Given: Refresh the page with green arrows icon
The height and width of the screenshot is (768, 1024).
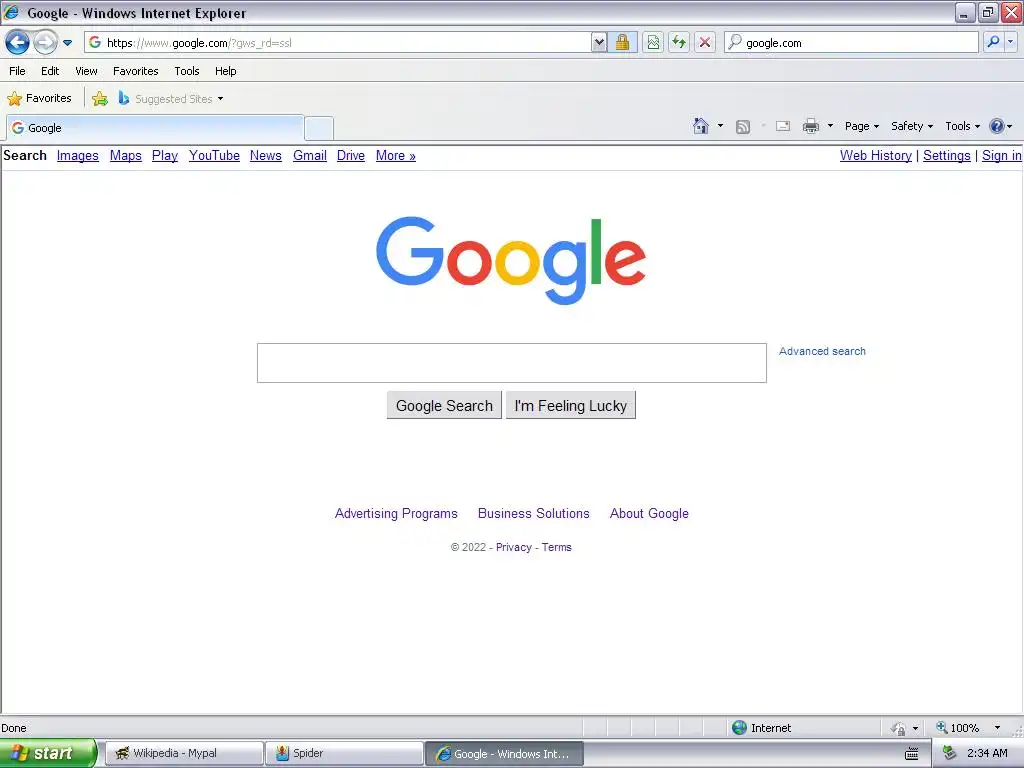Looking at the screenshot, I should pos(679,43).
